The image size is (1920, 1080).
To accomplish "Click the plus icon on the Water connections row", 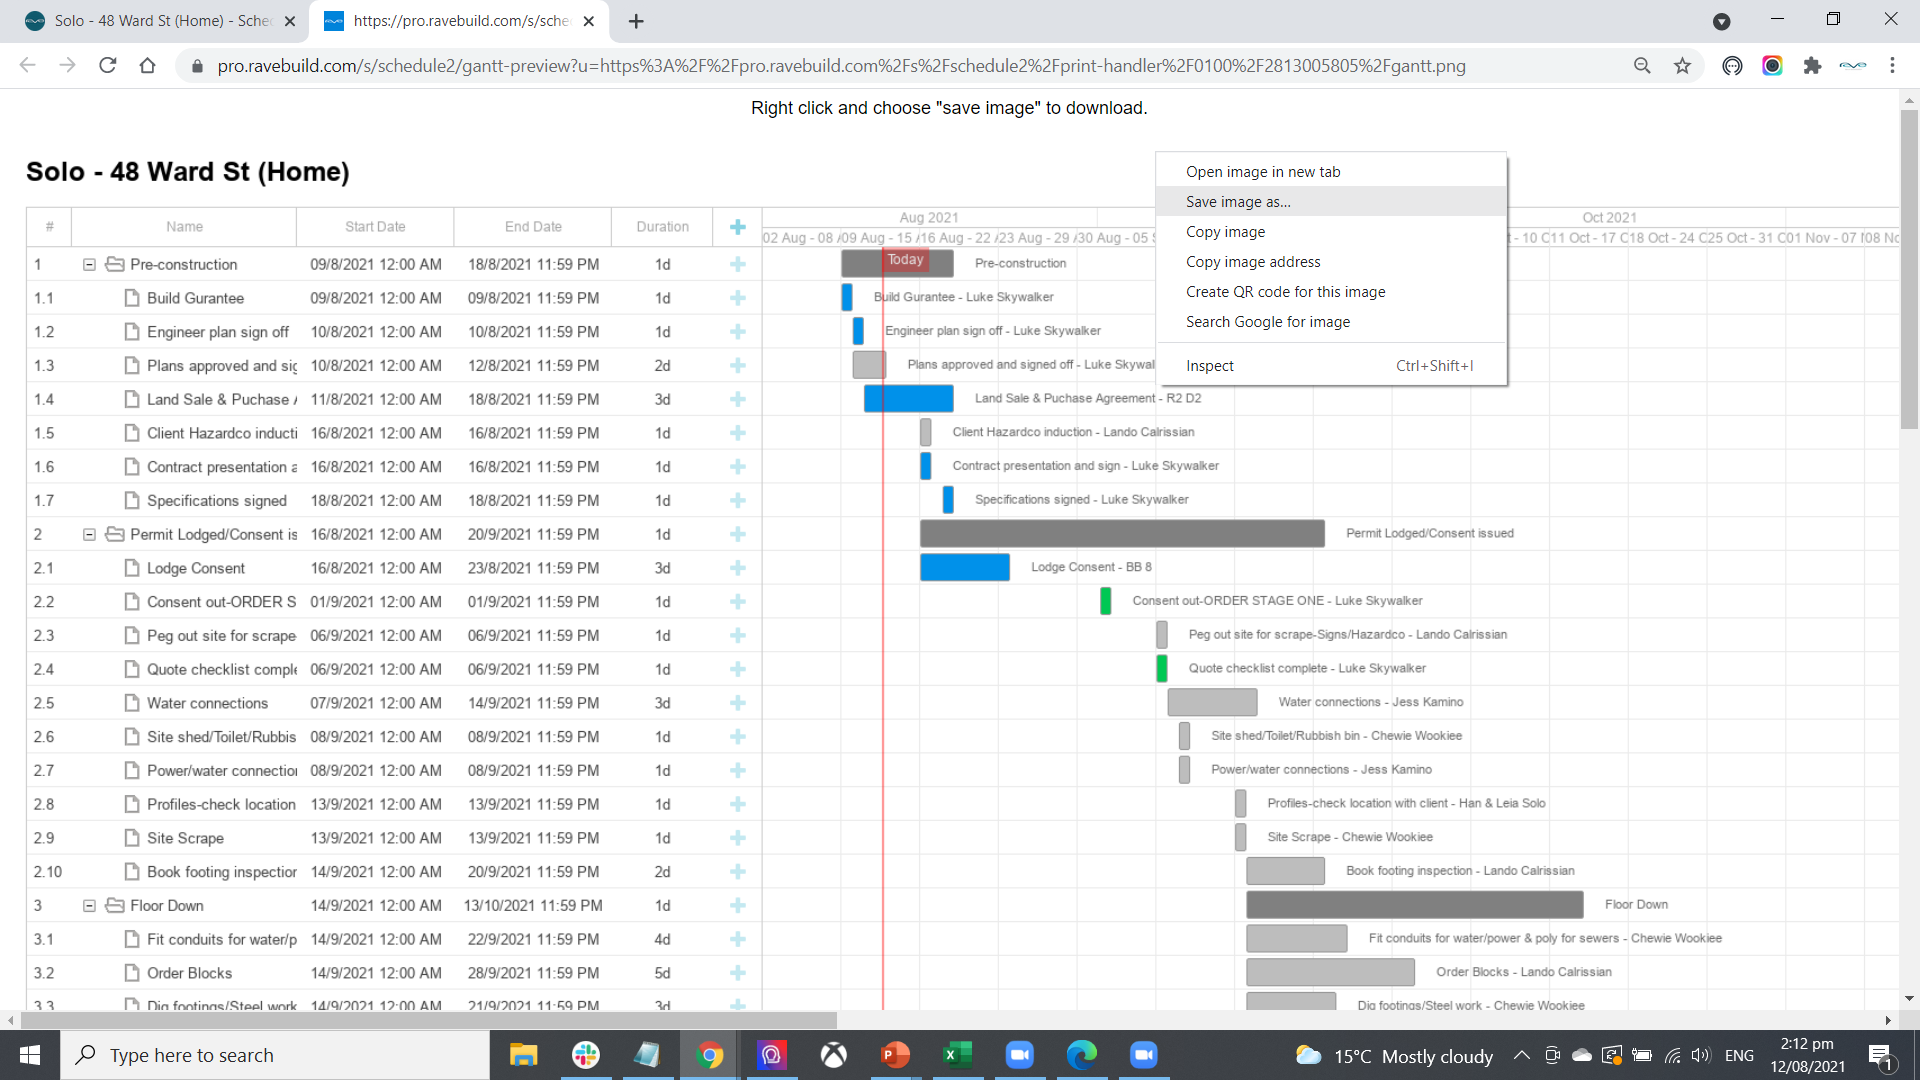I will [737, 703].
